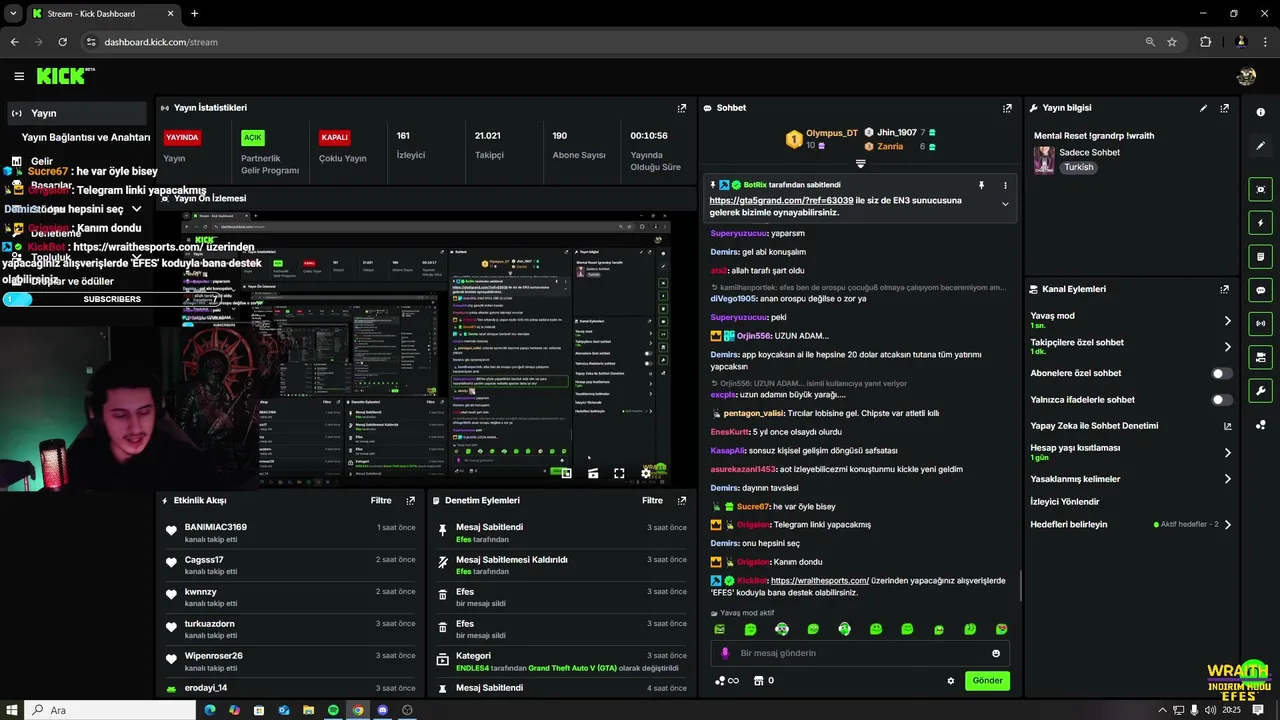Open Yayın Bağlantısı ve Anahtarı menu item
Viewport: 1280px width, 720px height.
pos(86,137)
